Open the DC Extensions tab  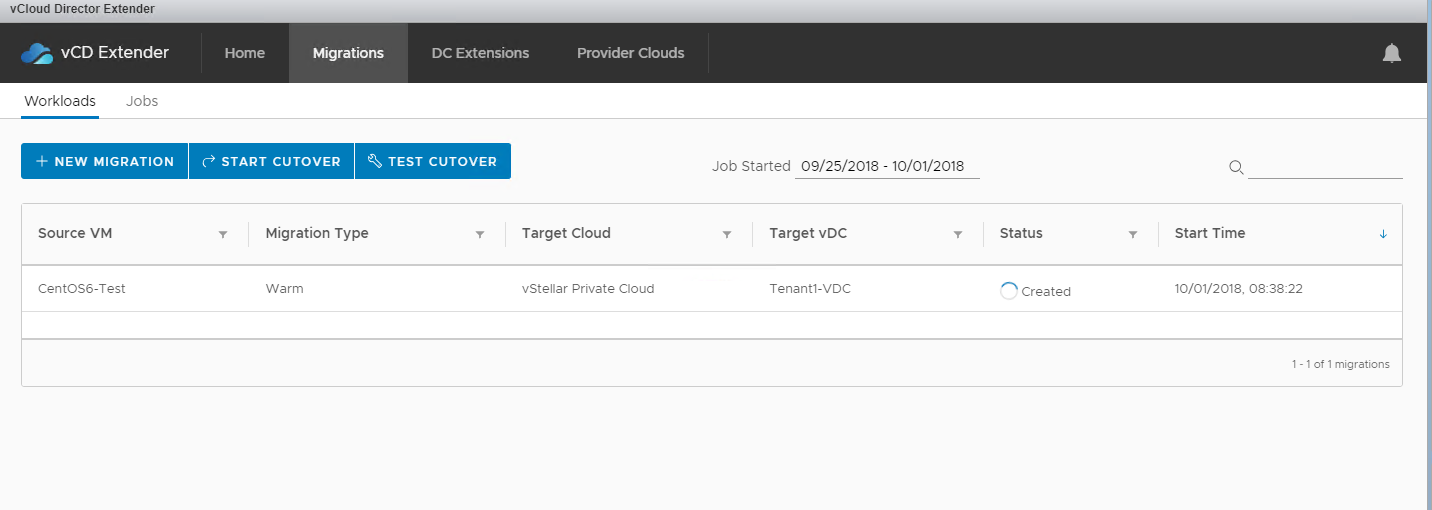click(480, 53)
